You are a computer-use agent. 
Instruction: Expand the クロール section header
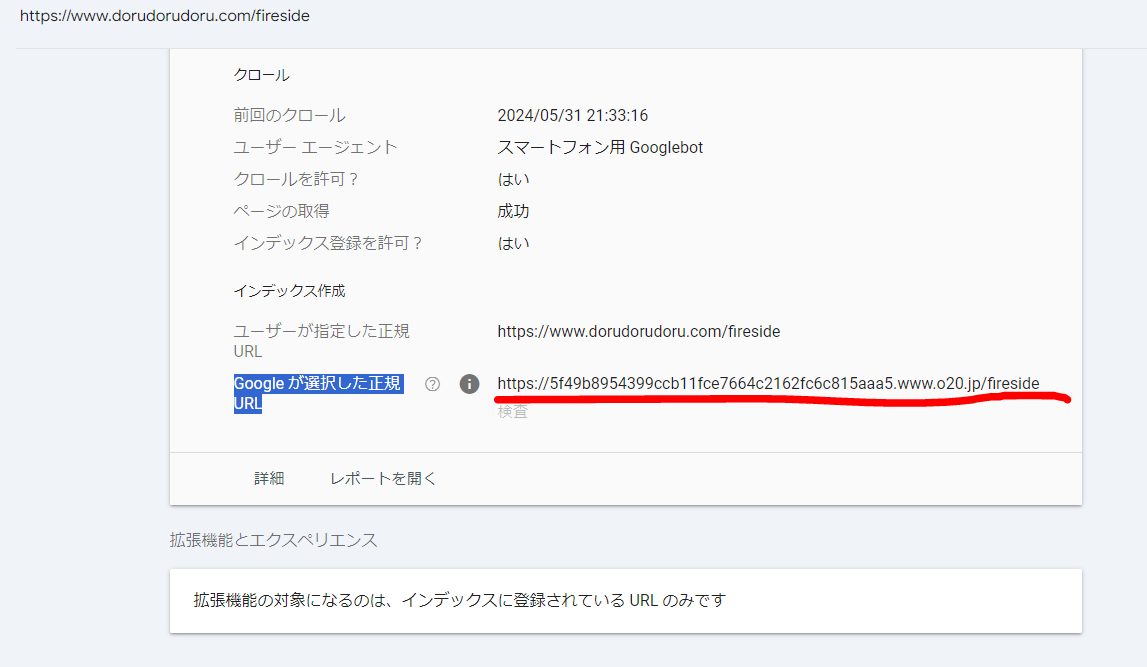[x=261, y=73]
